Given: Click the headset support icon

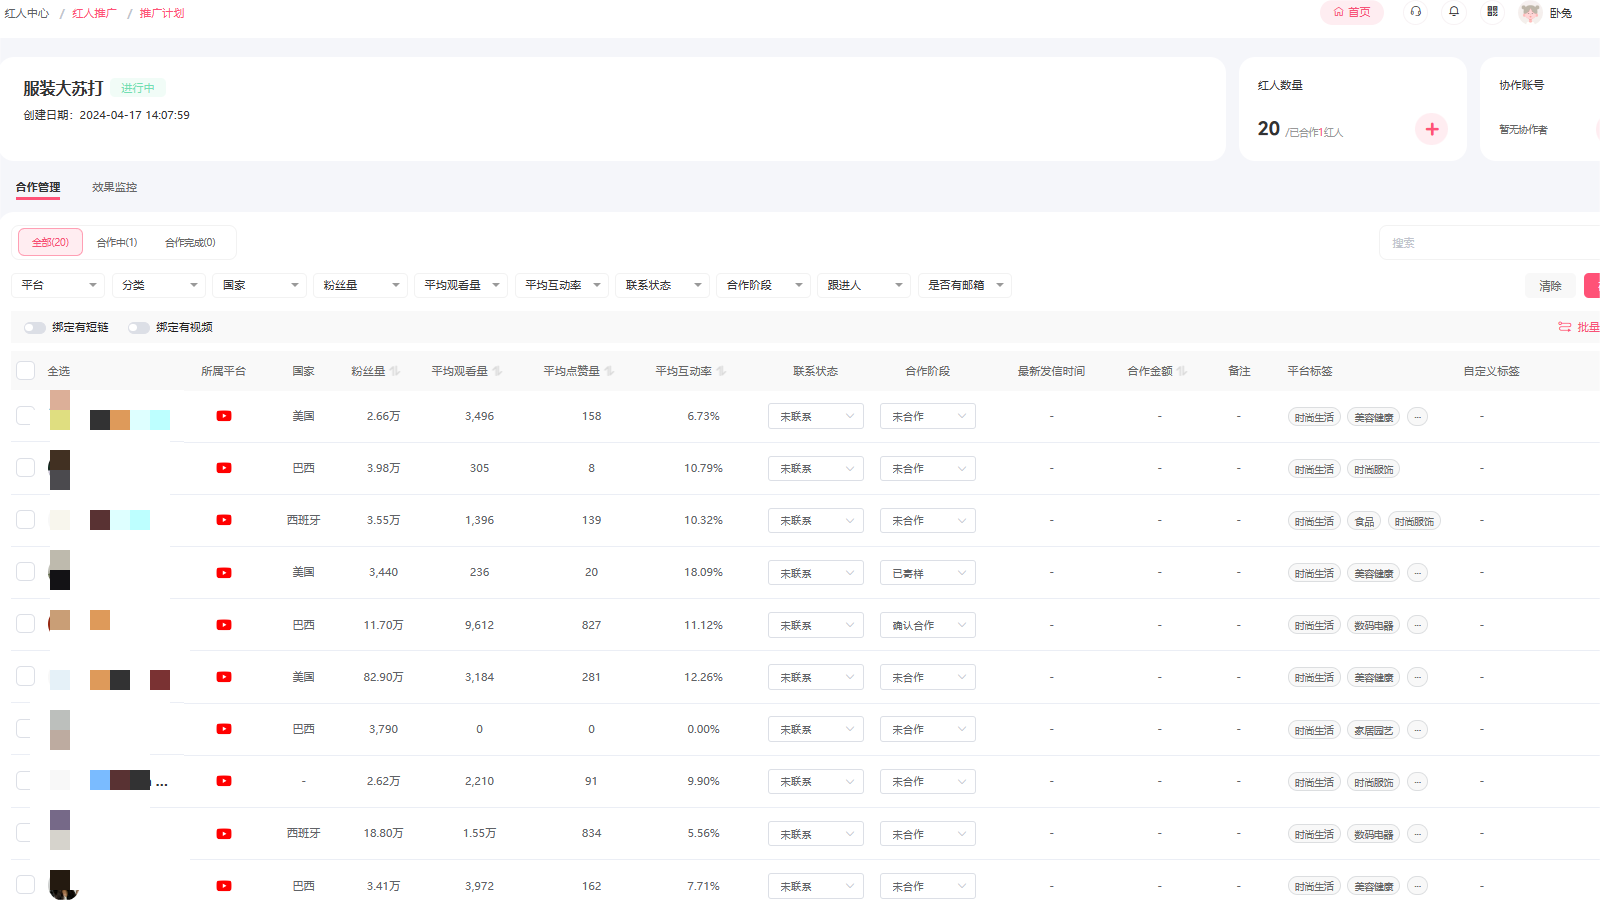Looking at the screenshot, I should (1415, 12).
